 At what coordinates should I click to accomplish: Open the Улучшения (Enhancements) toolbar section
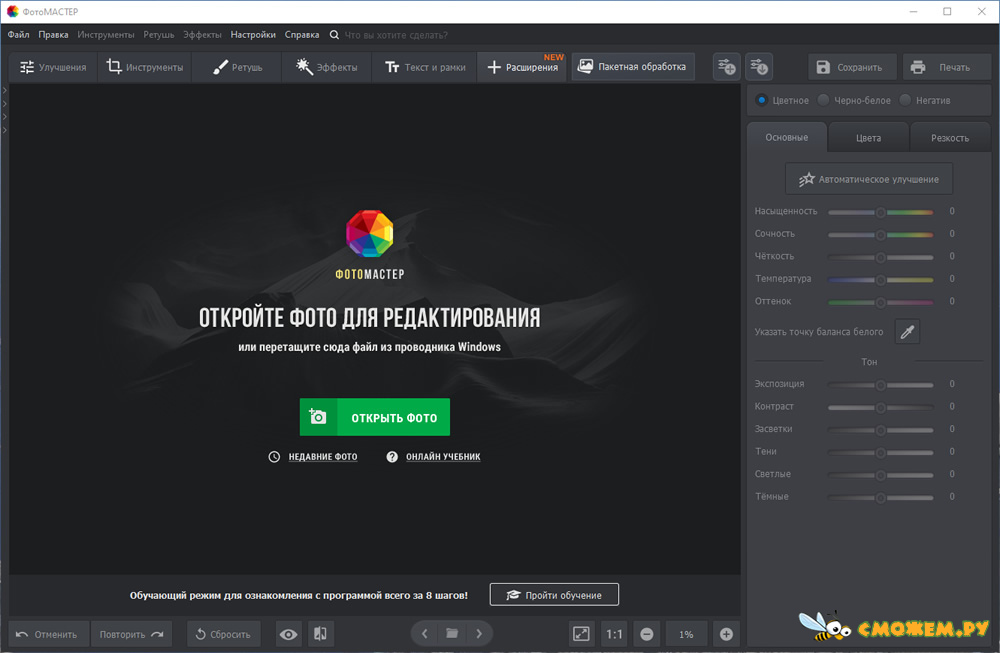point(53,67)
